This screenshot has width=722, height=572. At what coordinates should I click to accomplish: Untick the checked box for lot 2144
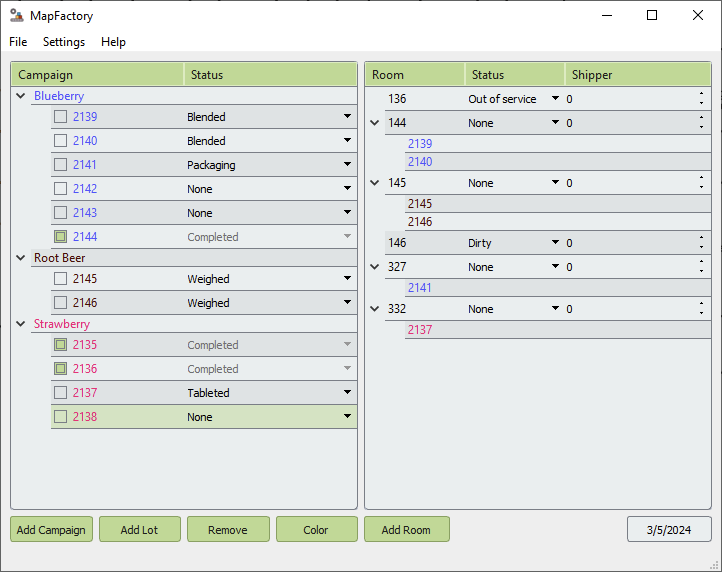coord(60,236)
